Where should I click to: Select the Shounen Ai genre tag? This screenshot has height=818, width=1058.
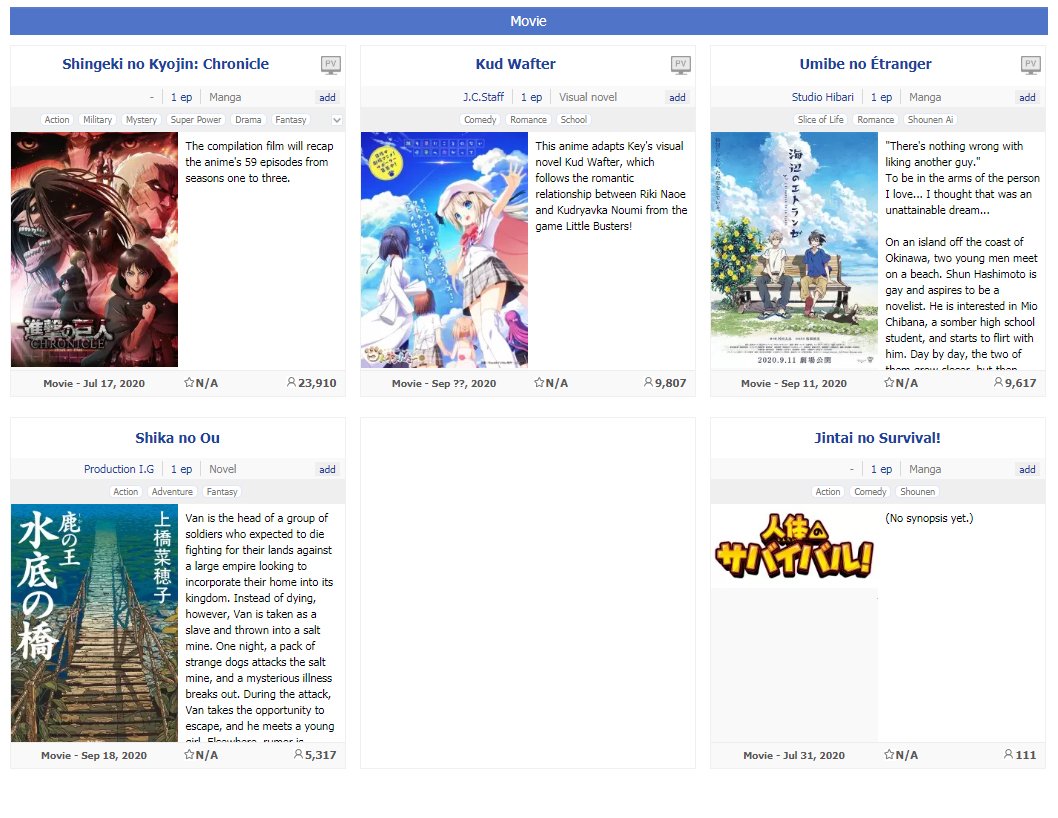(930, 119)
